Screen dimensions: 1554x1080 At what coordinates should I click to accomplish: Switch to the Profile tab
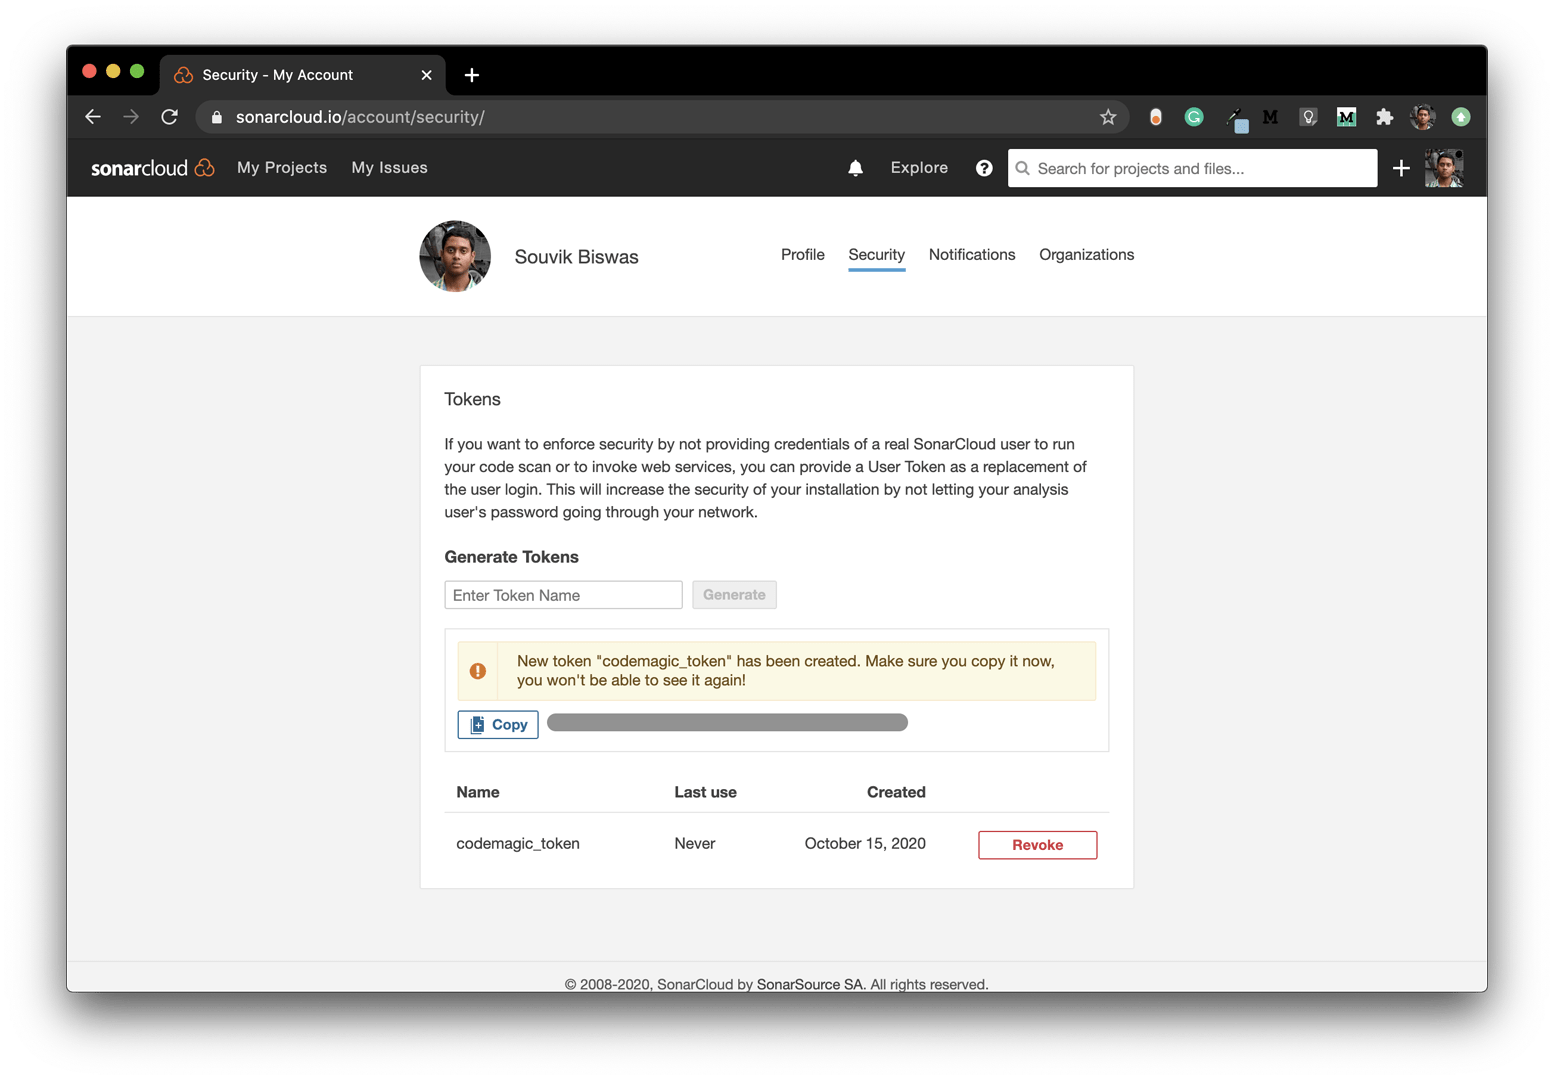tap(803, 254)
